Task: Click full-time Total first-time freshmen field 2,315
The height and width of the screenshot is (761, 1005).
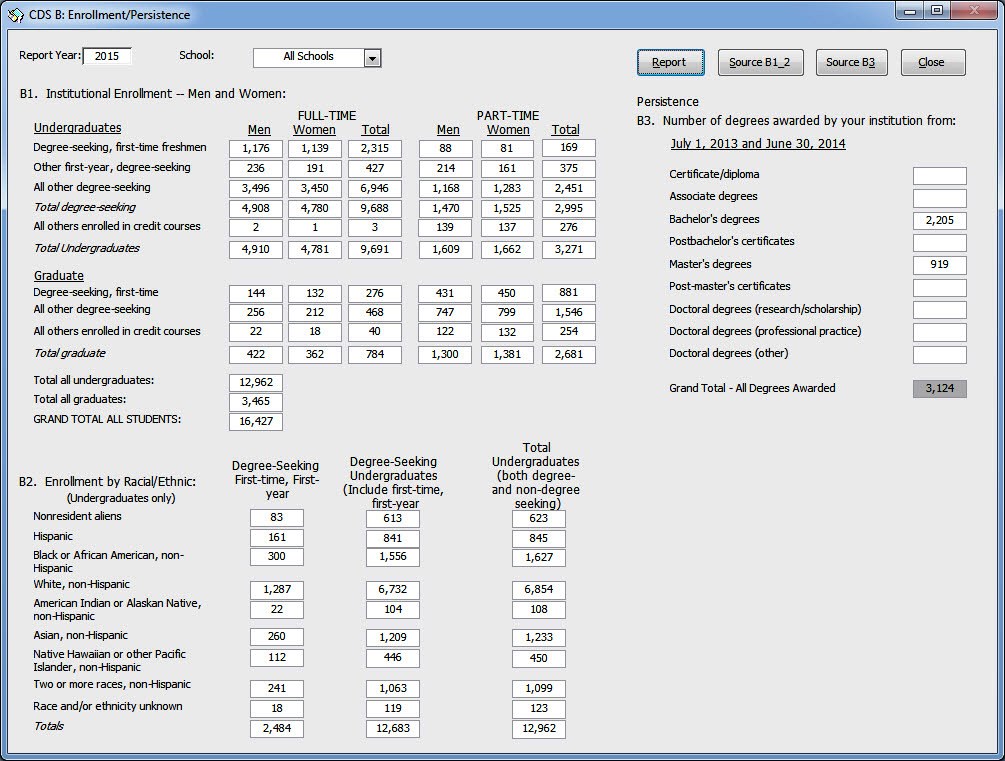Action: point(375,149)
